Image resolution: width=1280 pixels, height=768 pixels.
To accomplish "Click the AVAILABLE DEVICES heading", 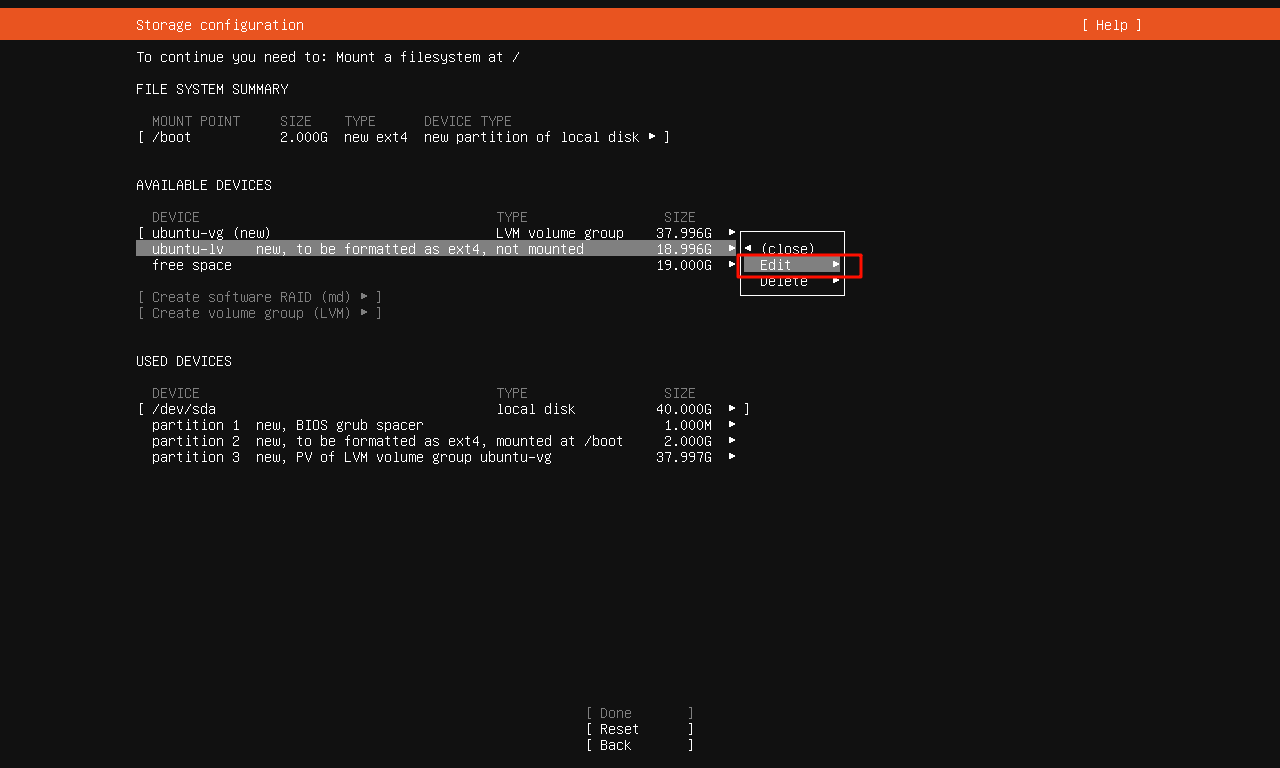I will click(x=204, y=185).
